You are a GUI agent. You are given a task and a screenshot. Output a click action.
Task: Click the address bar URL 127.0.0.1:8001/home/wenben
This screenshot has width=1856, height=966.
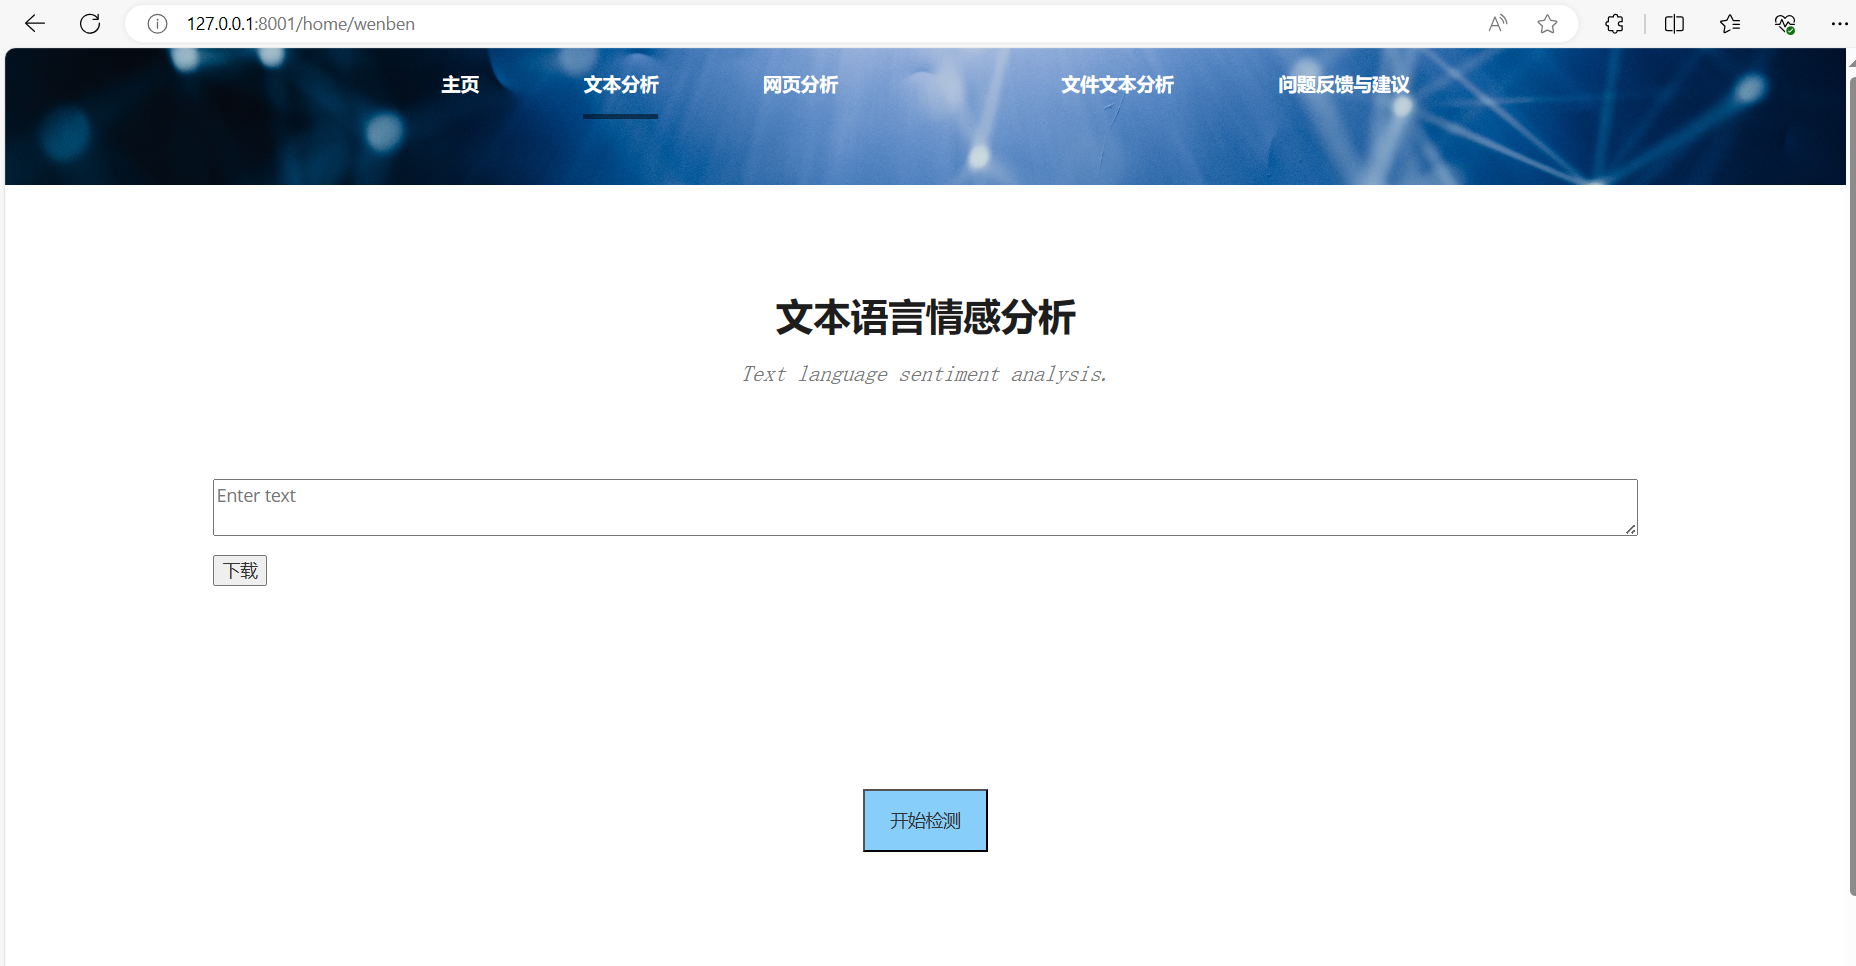(301, 24)
